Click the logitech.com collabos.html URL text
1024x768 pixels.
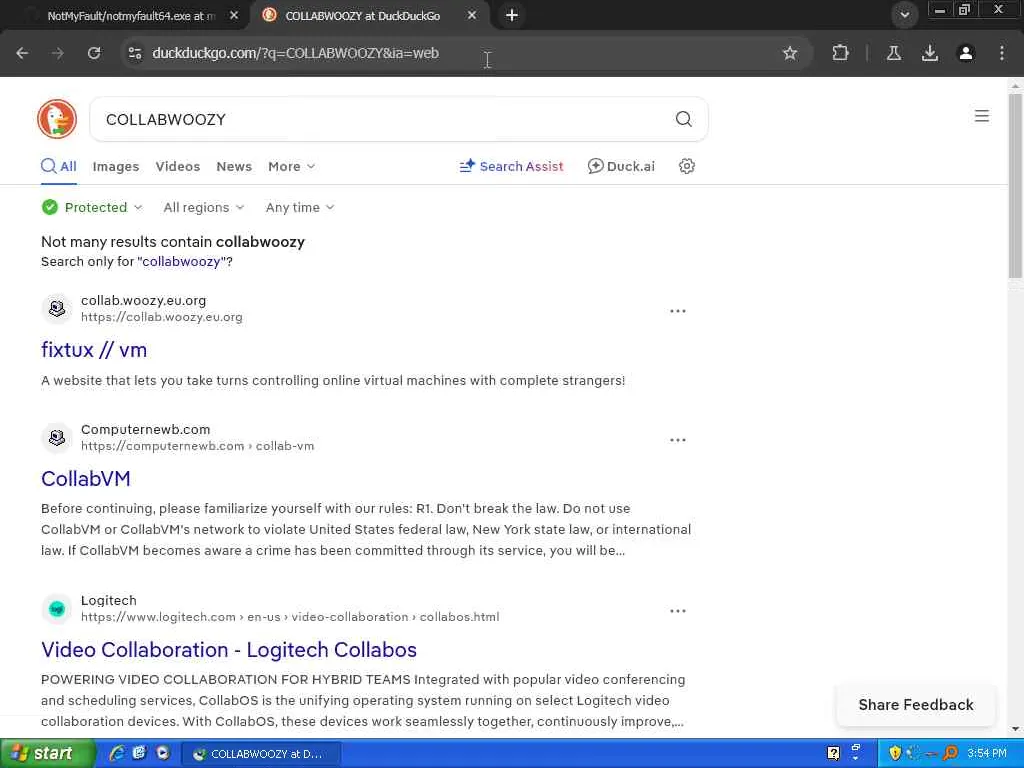click(290, 617)
